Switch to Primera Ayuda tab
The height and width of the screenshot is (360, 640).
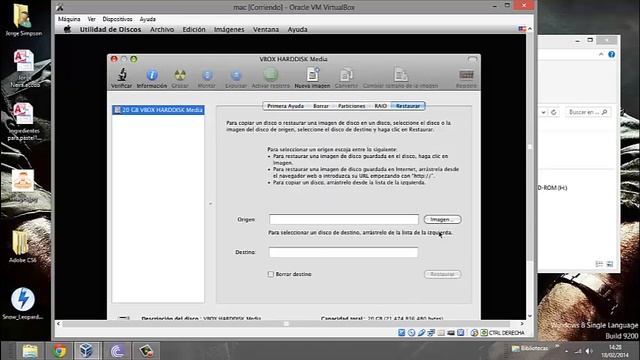(285, 106)
